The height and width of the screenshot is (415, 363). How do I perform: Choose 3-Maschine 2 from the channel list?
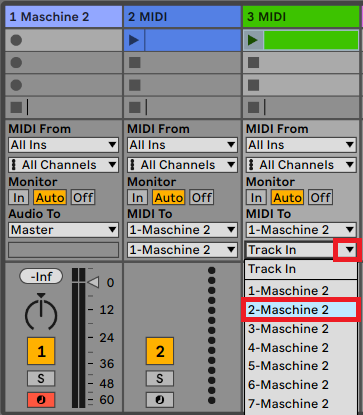[301, 329]
